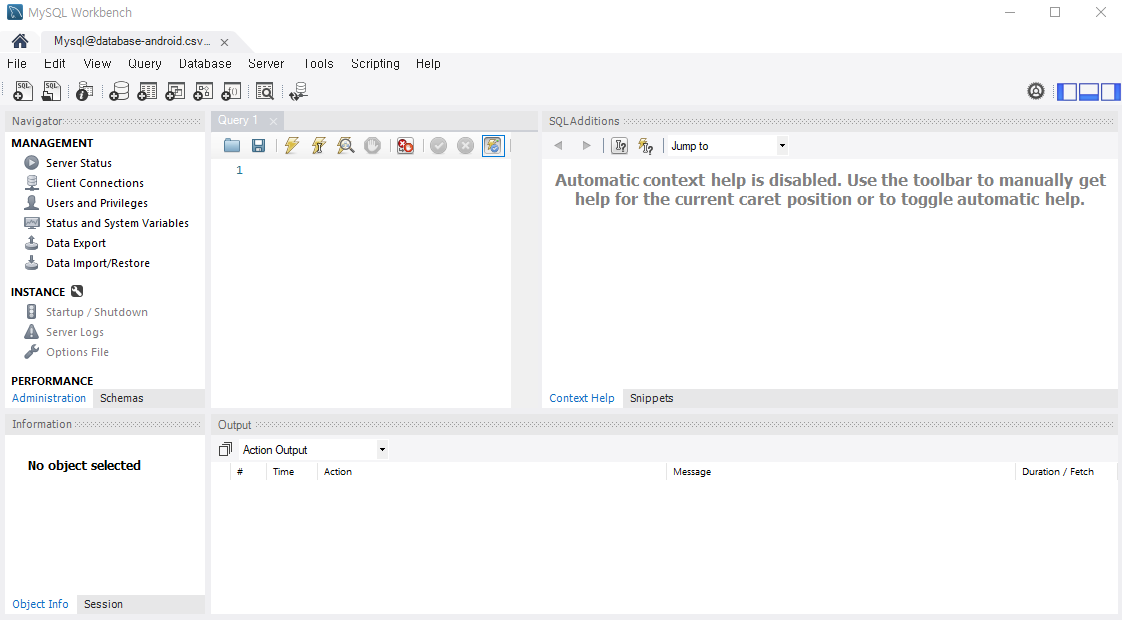Close the Query 1 tab
The height and width of the screenshot is (620, 1122).
[273, 121]
